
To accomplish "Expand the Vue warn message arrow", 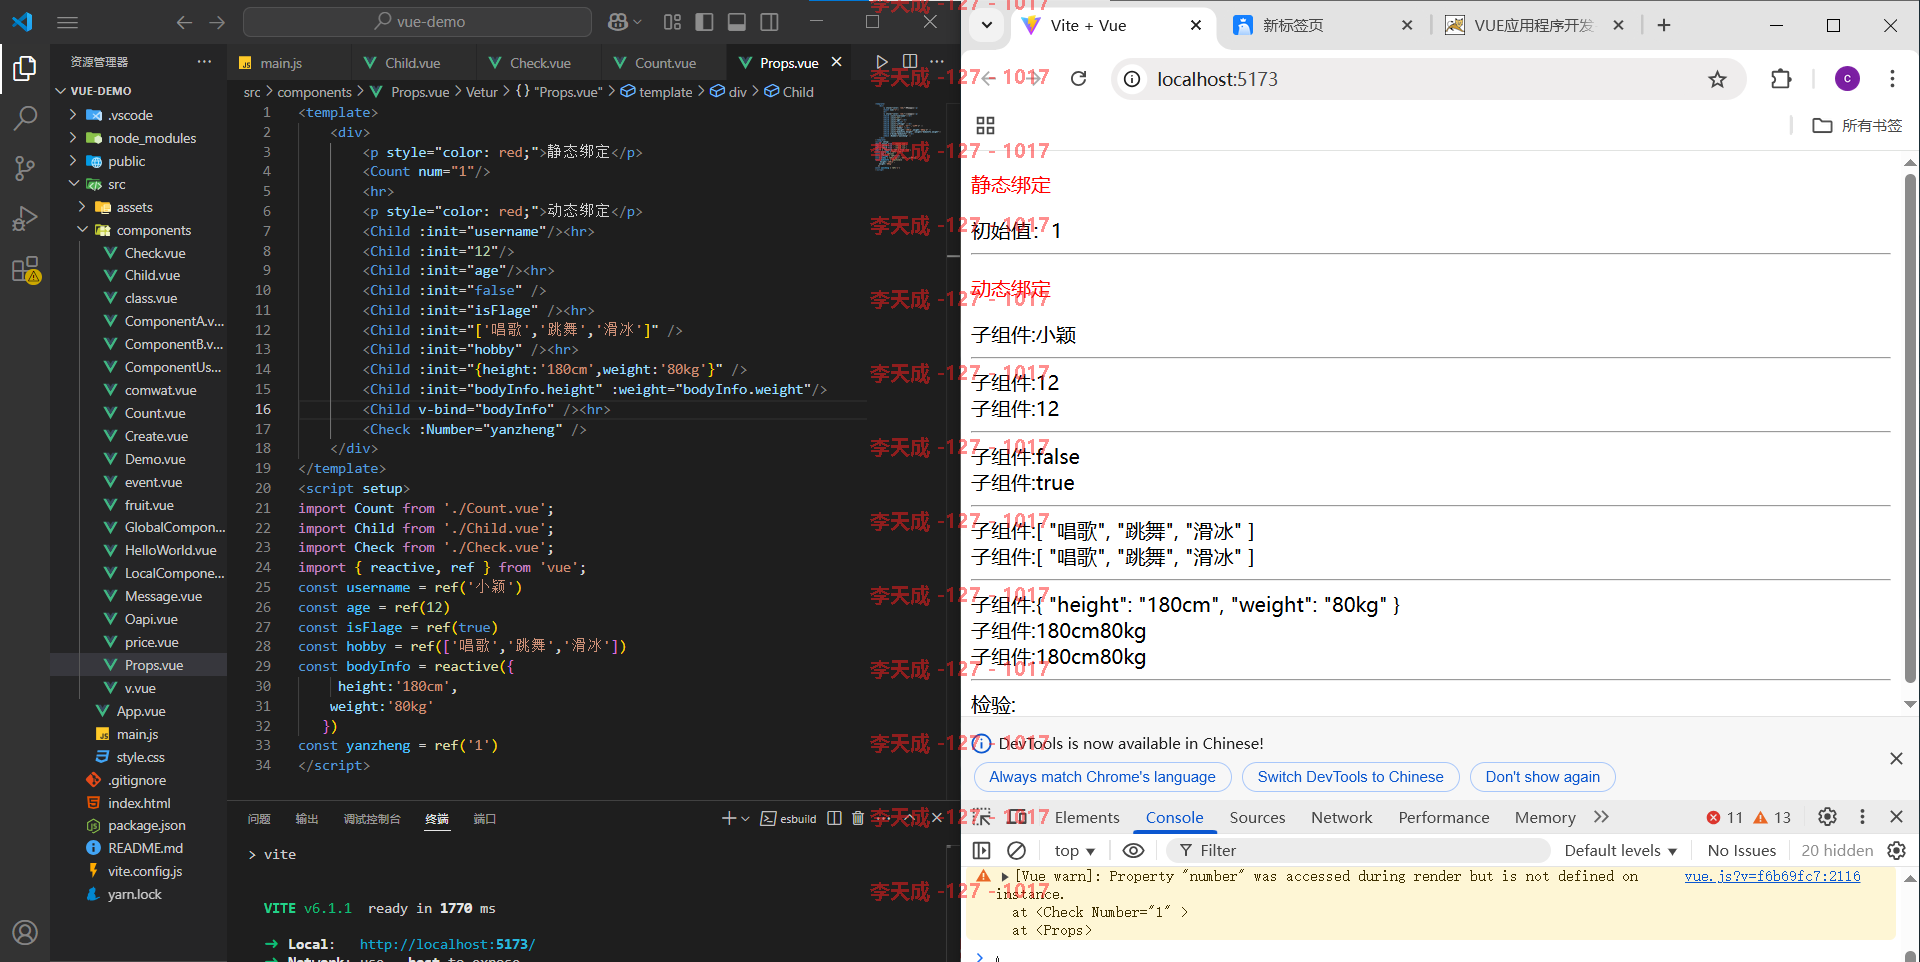I will [x=1004, y=877].
